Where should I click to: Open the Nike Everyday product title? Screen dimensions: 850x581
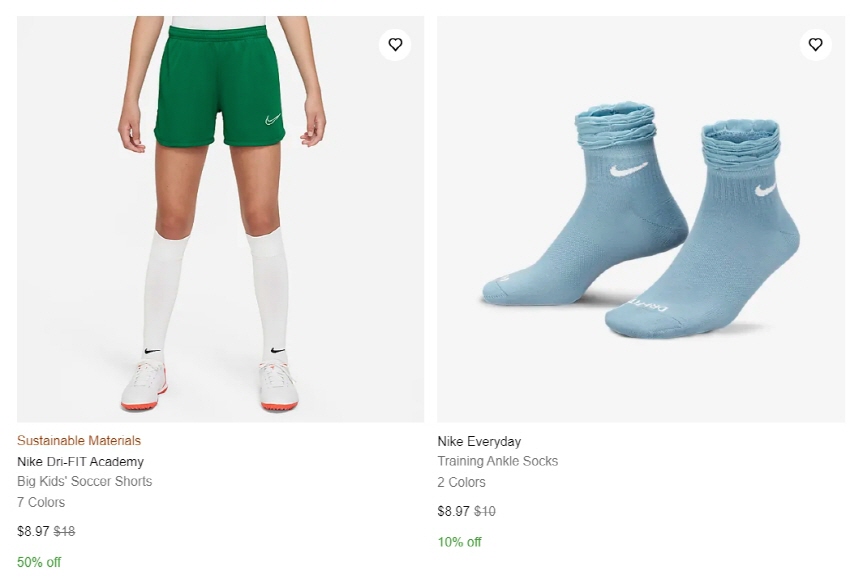point(479,442)
